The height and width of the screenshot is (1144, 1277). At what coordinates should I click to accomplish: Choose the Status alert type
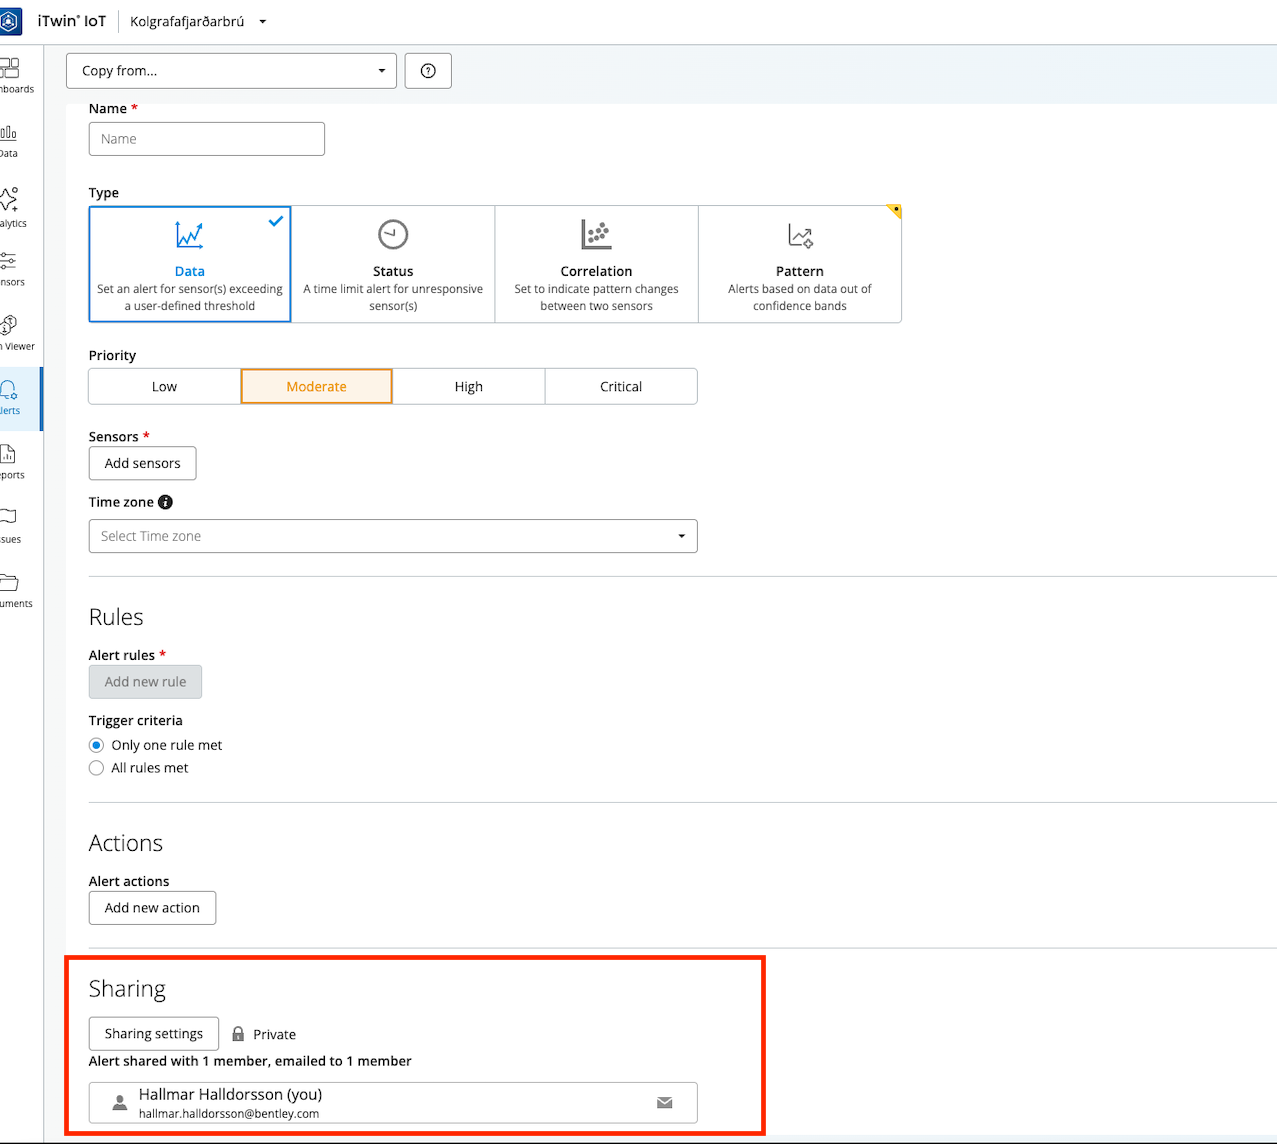coord(393,265)
